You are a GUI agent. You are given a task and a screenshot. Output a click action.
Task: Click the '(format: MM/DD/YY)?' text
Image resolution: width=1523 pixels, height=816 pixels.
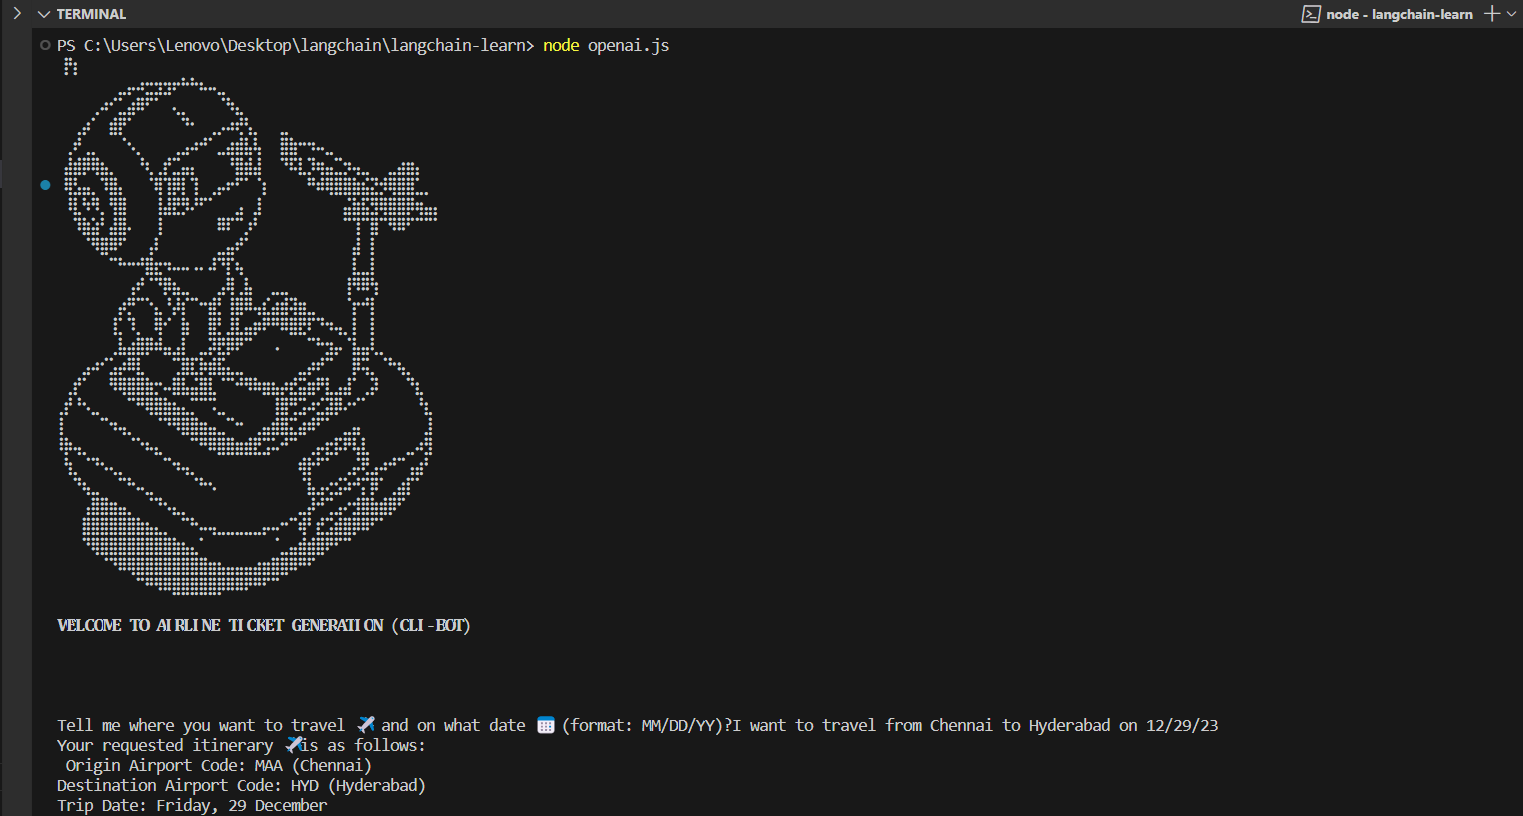pos(646,725)
